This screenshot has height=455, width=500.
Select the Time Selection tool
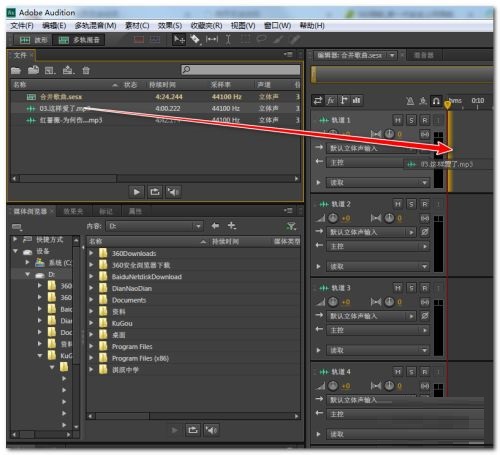click(228, 40)
